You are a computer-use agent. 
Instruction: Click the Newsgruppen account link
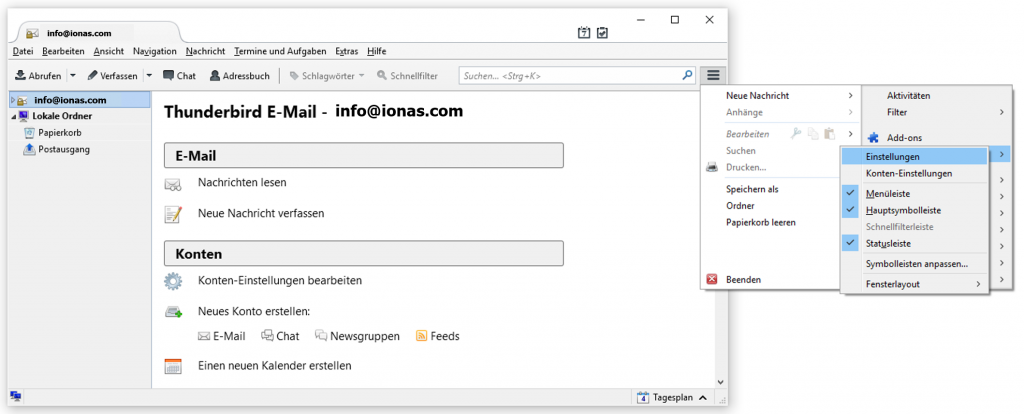coord(357,336)
